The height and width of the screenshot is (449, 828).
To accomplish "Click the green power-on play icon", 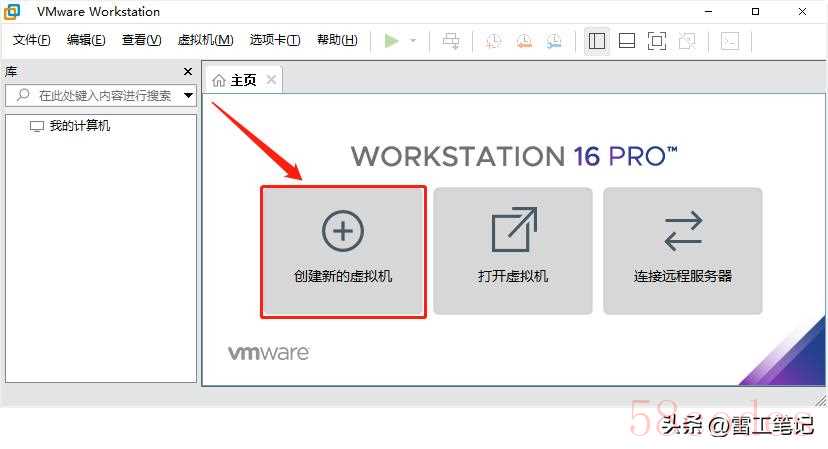I will (x=391, y=41).
